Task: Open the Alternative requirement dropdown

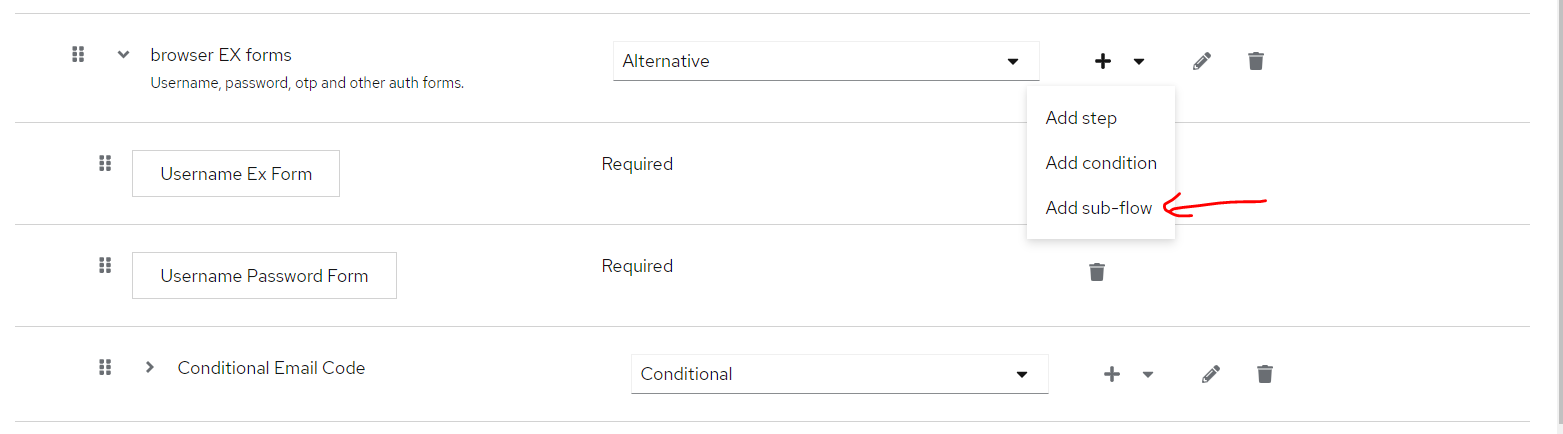Action: point(826,61)
